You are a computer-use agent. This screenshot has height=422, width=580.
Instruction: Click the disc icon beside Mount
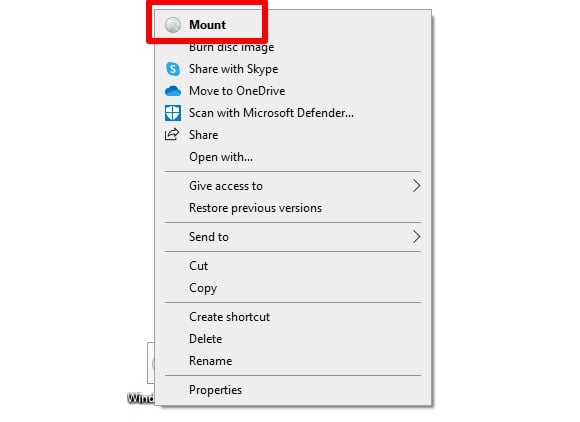point(173,25)
